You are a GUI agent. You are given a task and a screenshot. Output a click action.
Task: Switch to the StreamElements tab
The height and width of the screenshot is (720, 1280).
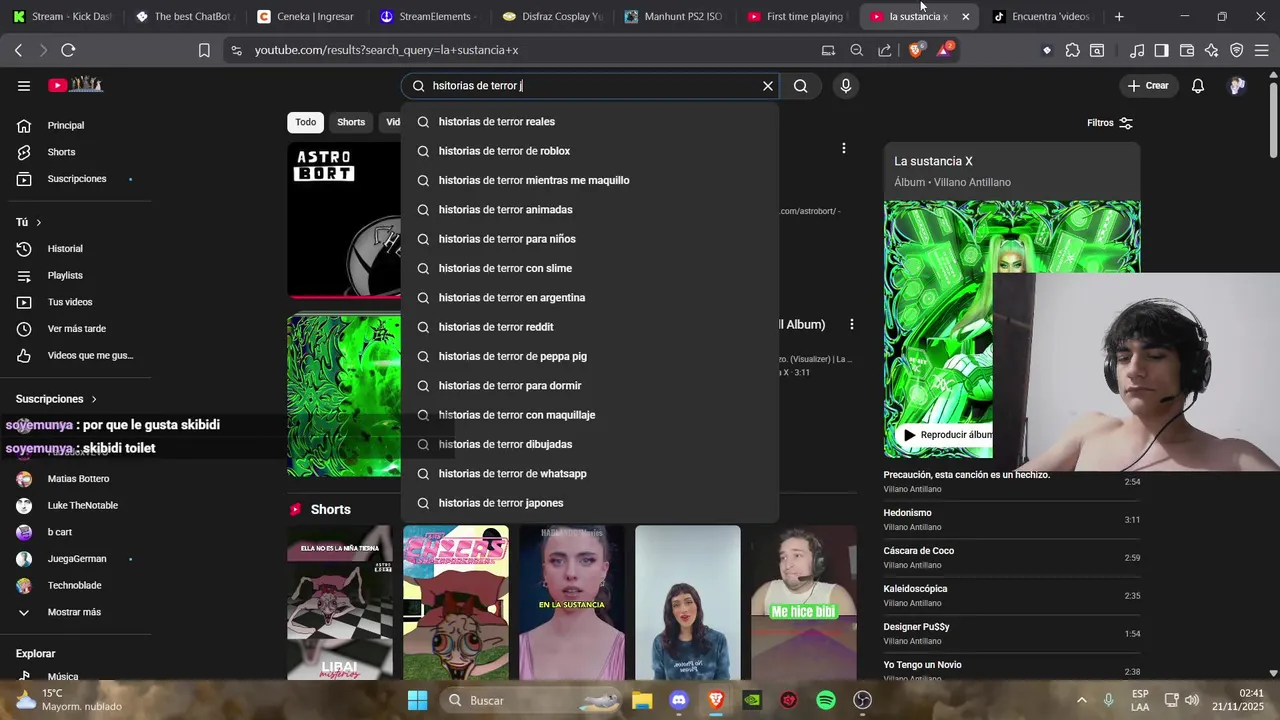point(430,16)
